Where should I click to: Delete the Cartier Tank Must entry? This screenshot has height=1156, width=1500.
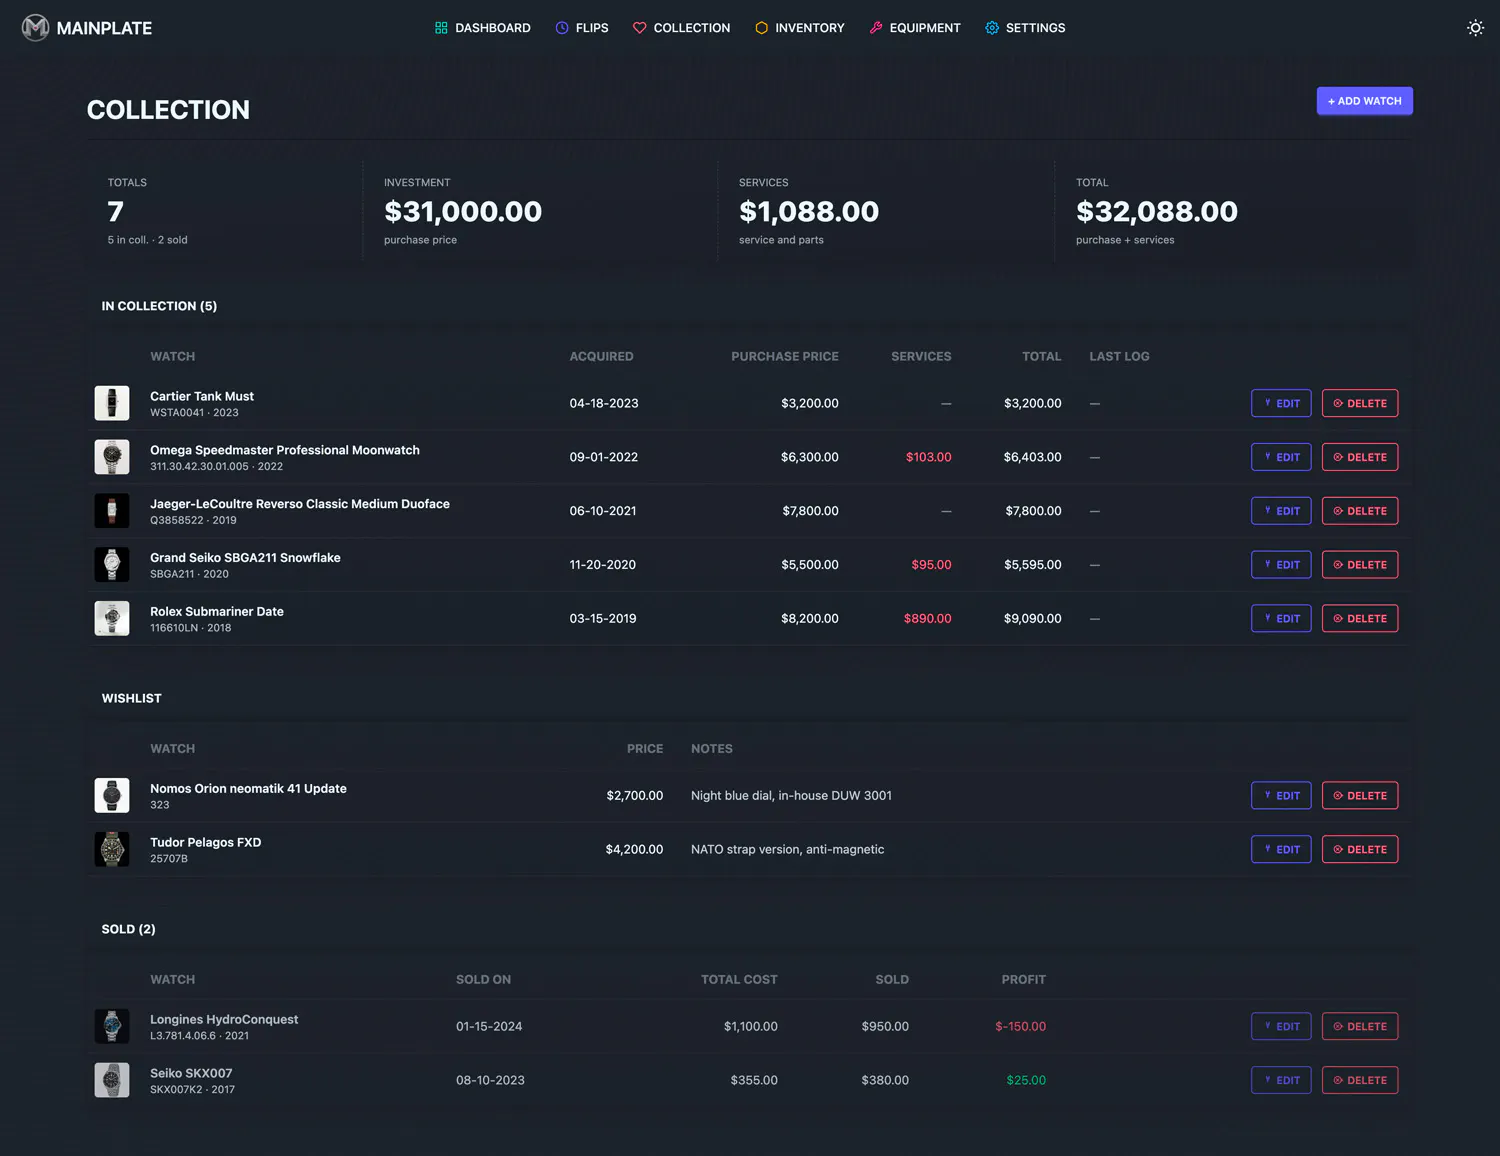(x=1360, y=403)
